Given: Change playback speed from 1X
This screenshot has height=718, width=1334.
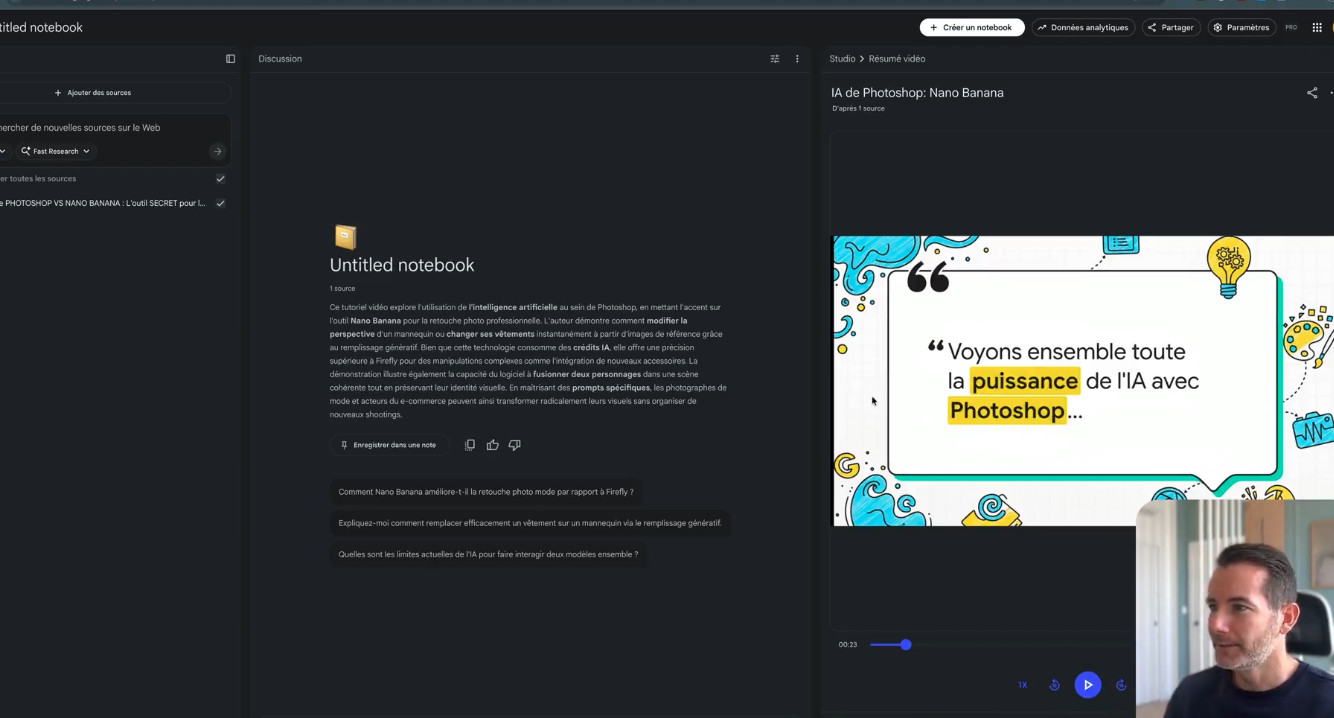Looking at the screenshot, I should [1022, 685].
